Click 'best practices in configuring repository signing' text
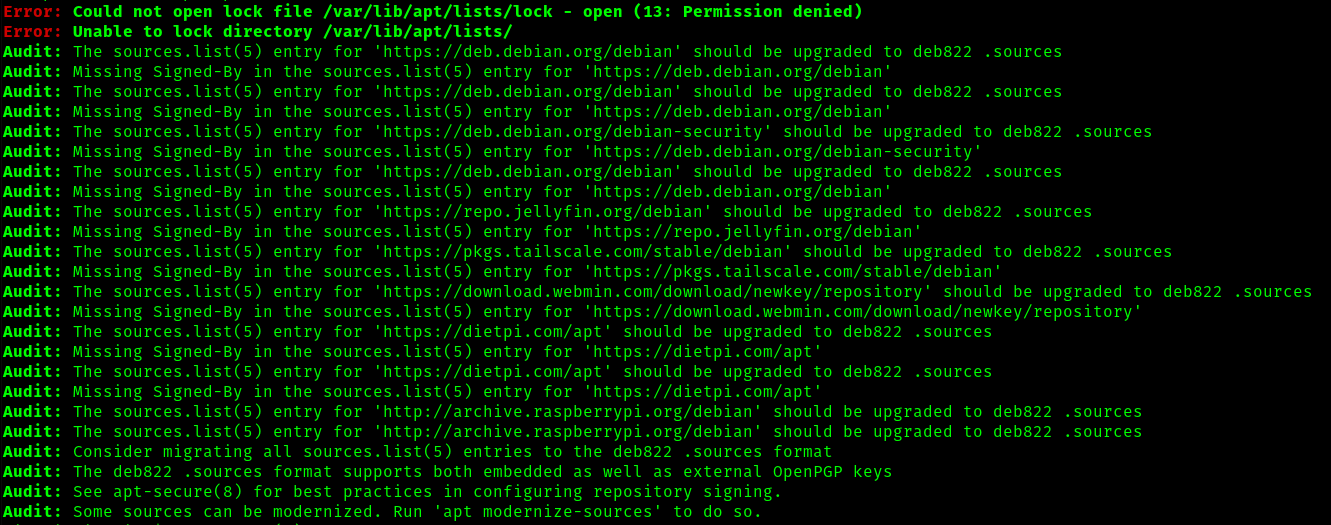 coord(537,492)
